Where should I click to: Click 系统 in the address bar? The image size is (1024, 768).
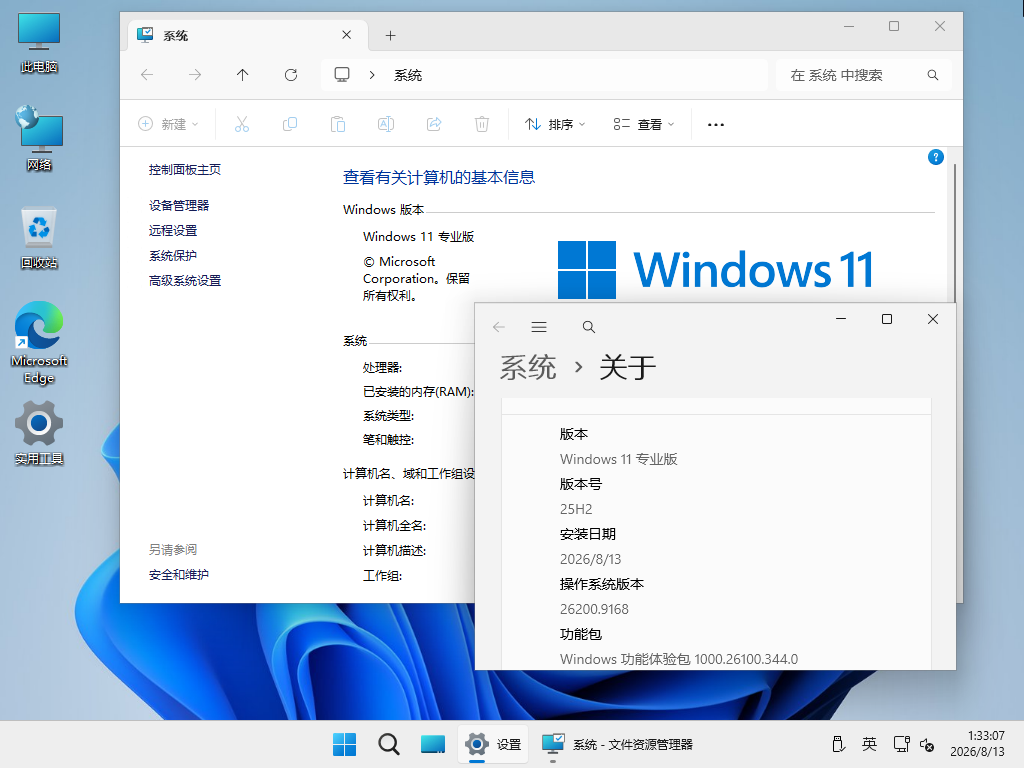click(408, 75)
